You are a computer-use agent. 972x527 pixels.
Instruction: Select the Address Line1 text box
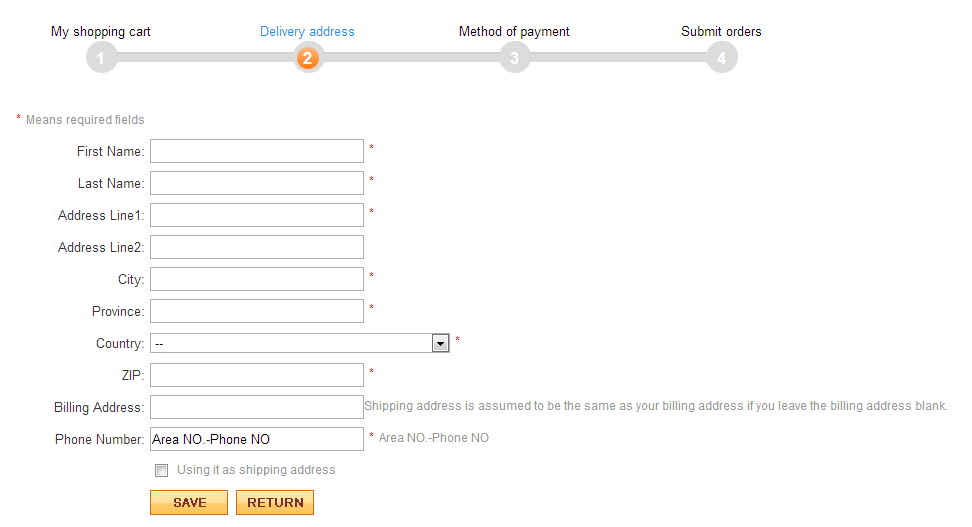click(x=257, y=215)
